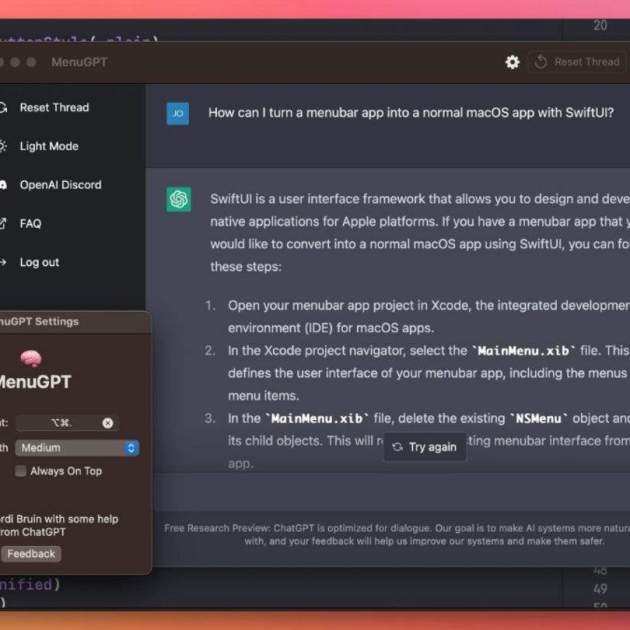Open the FAQ link in the sidebar
The height and width of the screenshot is (630, 630).
[30, 224]
